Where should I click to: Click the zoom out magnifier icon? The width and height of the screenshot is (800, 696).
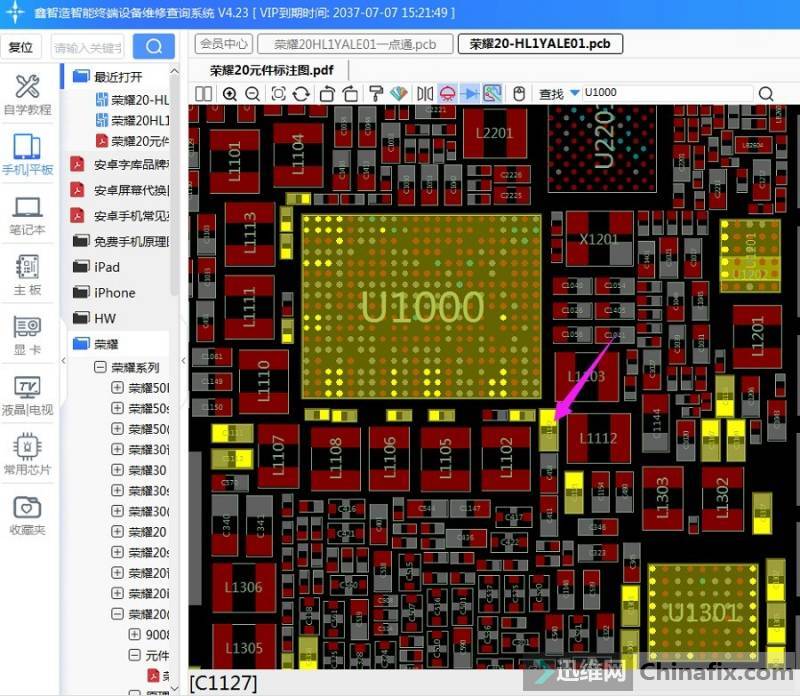[253, 93]
